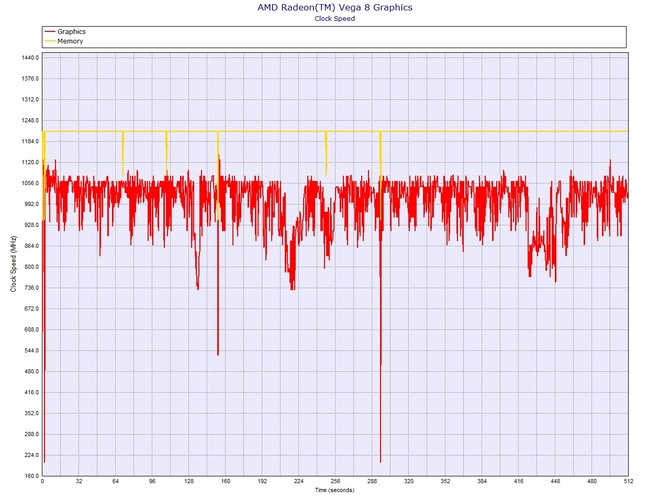Image resolution: width=670 pixels, height=502 pixels.
Task: Click the x-axis tick label 64
Action: pos(116,481)
